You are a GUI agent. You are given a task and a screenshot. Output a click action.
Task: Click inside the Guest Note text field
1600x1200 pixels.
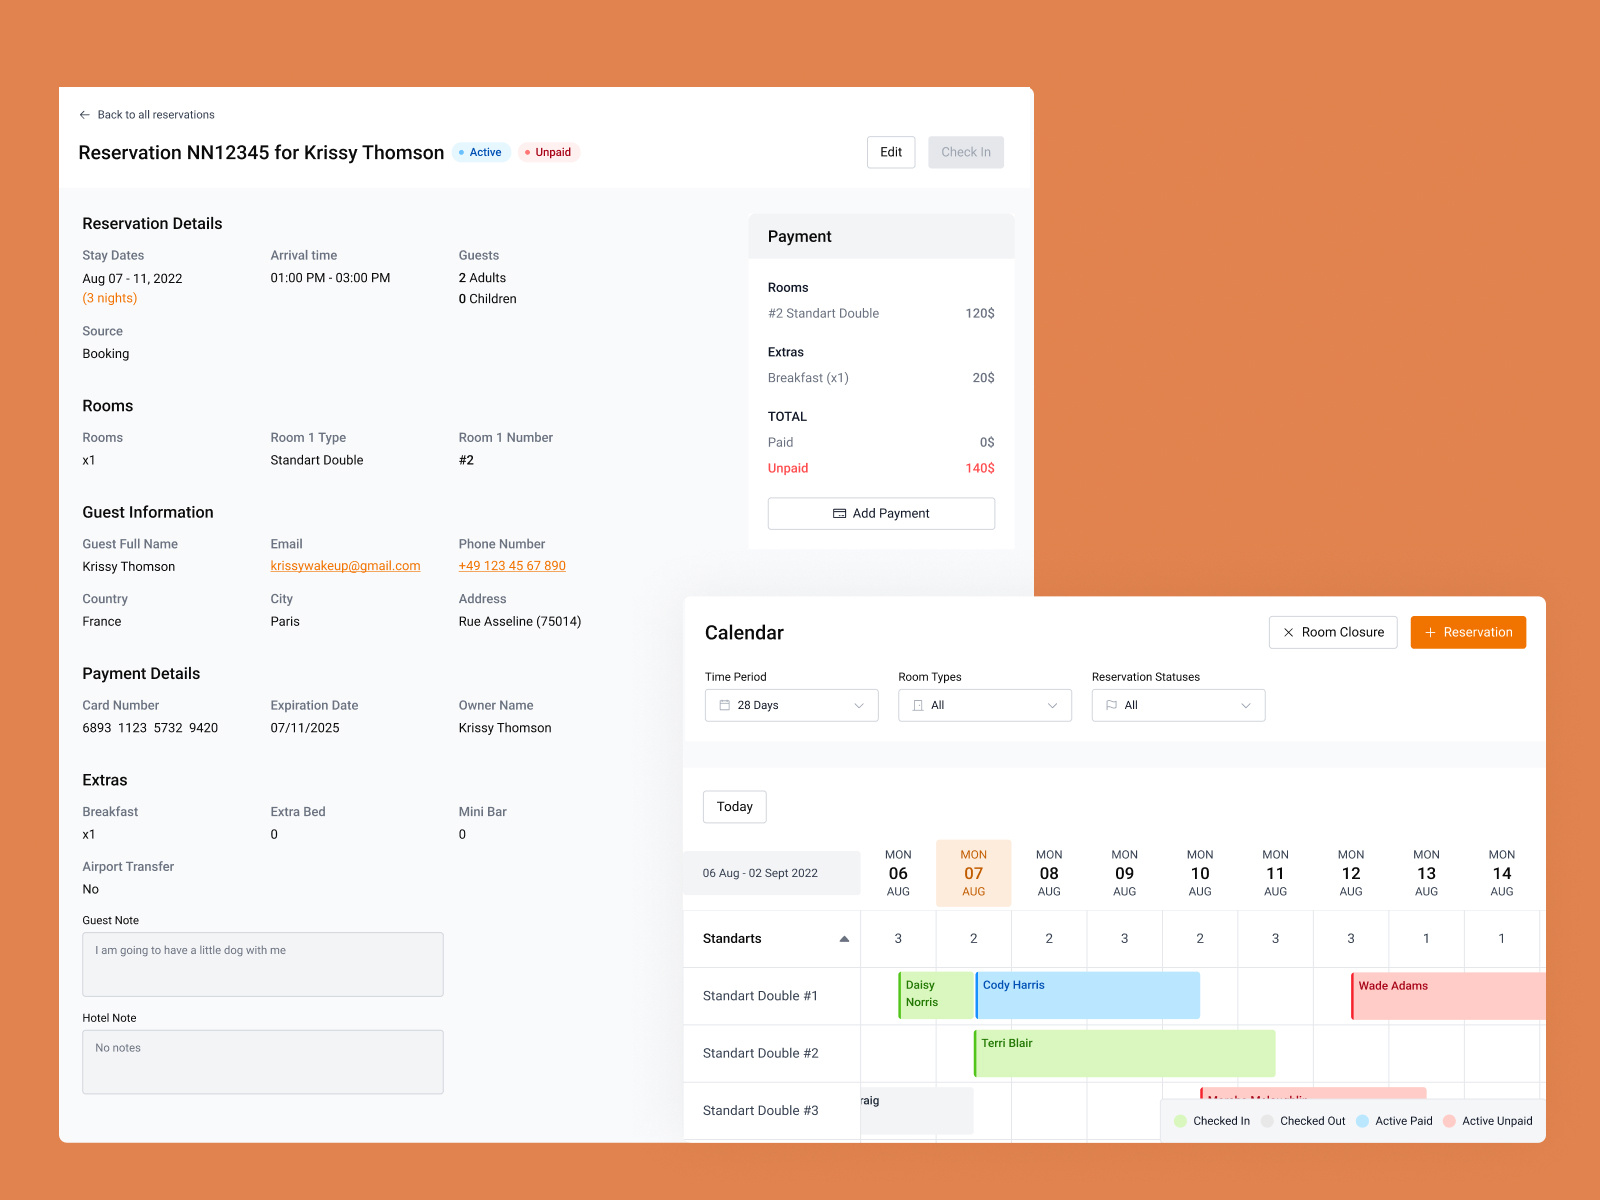point(262,963)
